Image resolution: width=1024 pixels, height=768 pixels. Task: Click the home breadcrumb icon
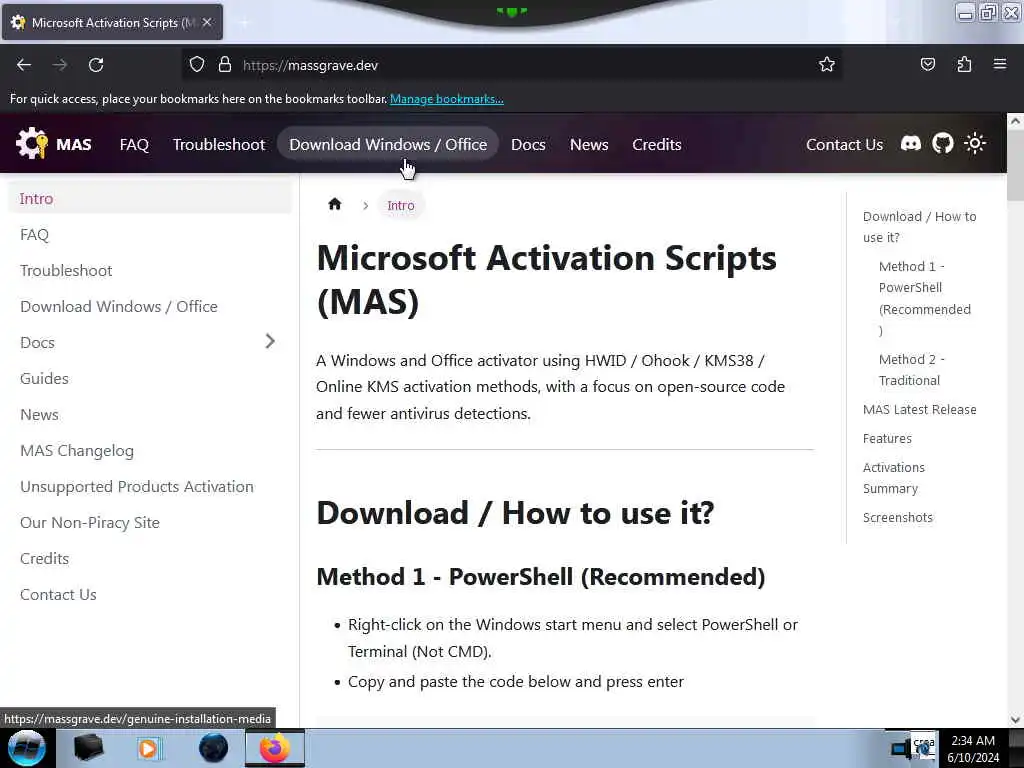[x=334, y=204]
